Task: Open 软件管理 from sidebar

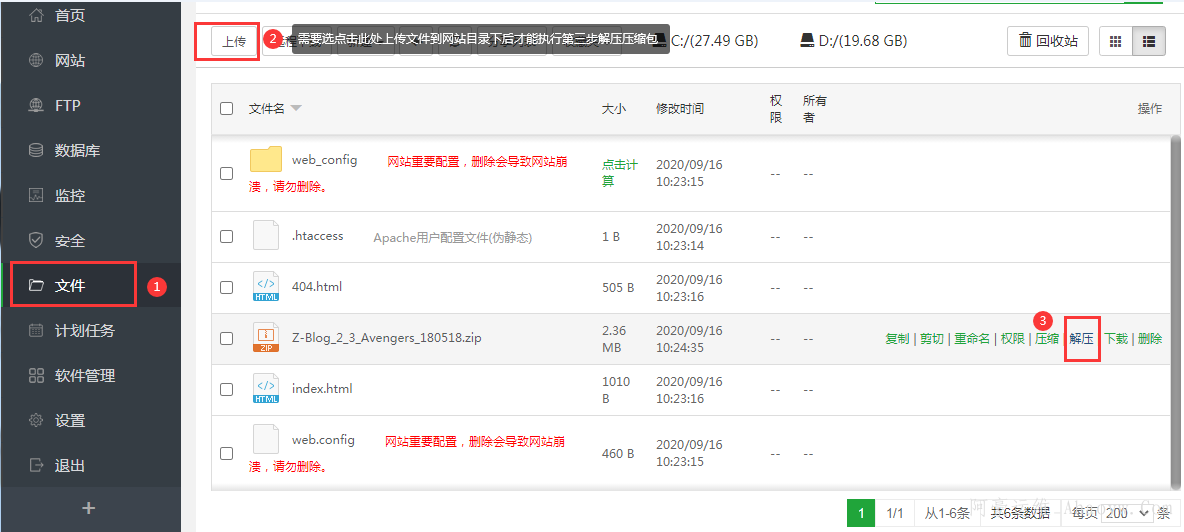Action: pyautogui.click(x=84, y=375)
